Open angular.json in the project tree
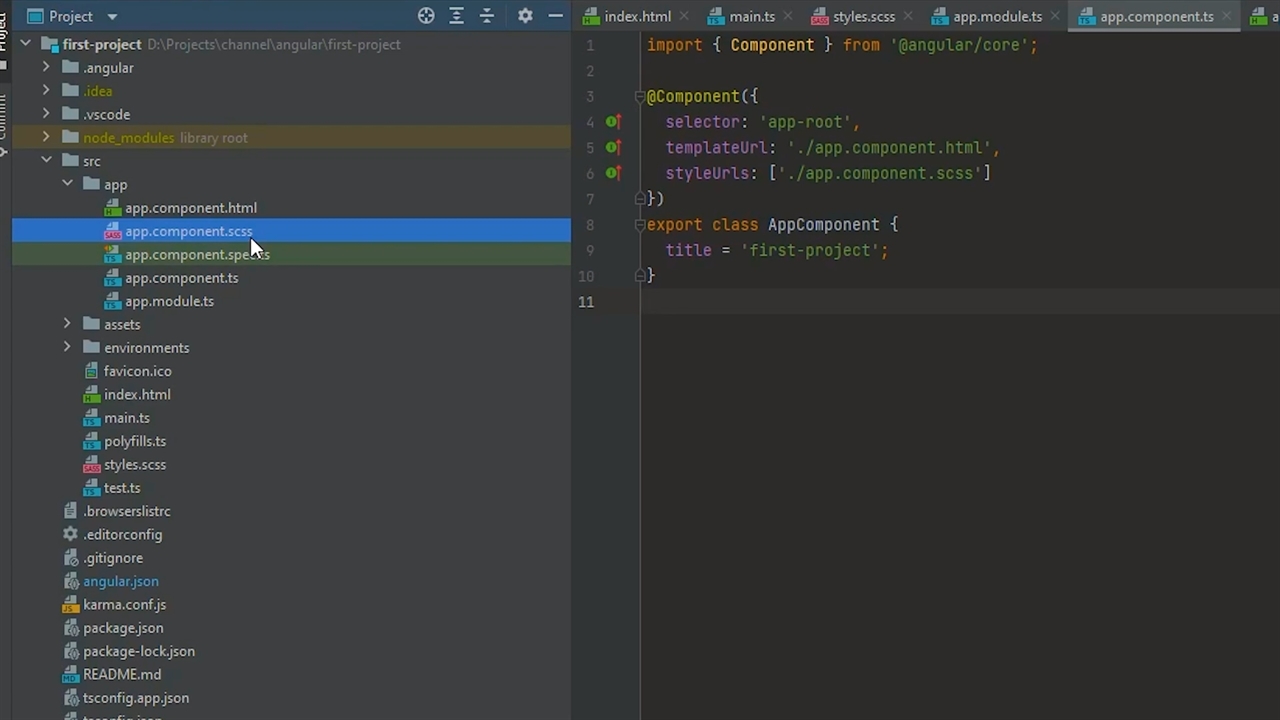1280x720 pixels. click(120, 581)
